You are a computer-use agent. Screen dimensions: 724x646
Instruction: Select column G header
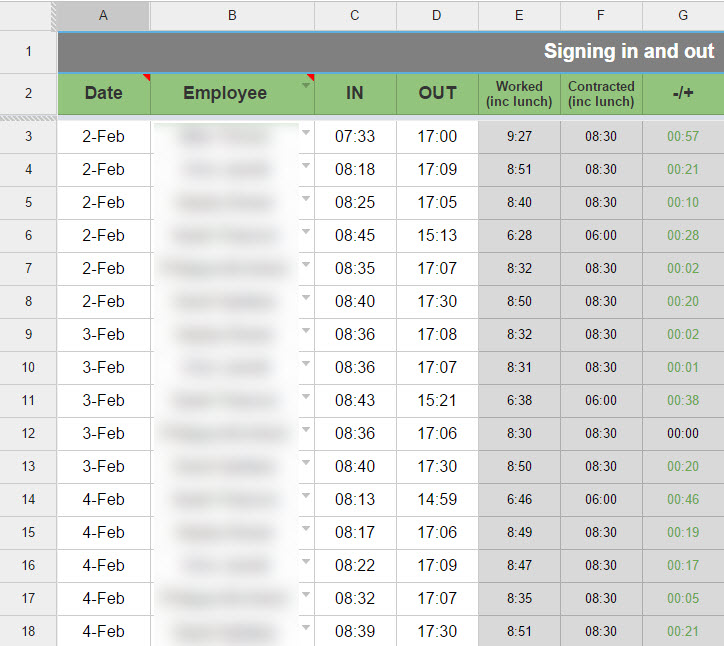coord(683,15)
